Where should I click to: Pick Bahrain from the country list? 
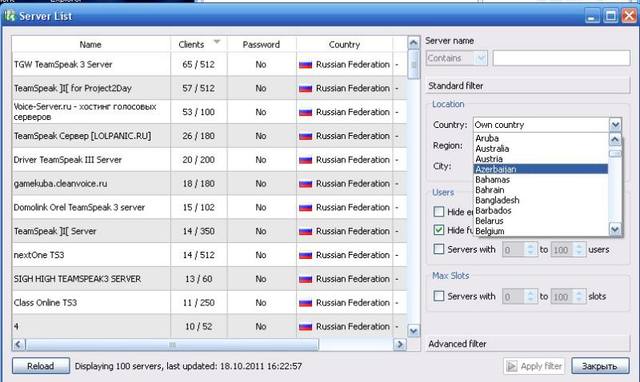[x=540, y=190]
